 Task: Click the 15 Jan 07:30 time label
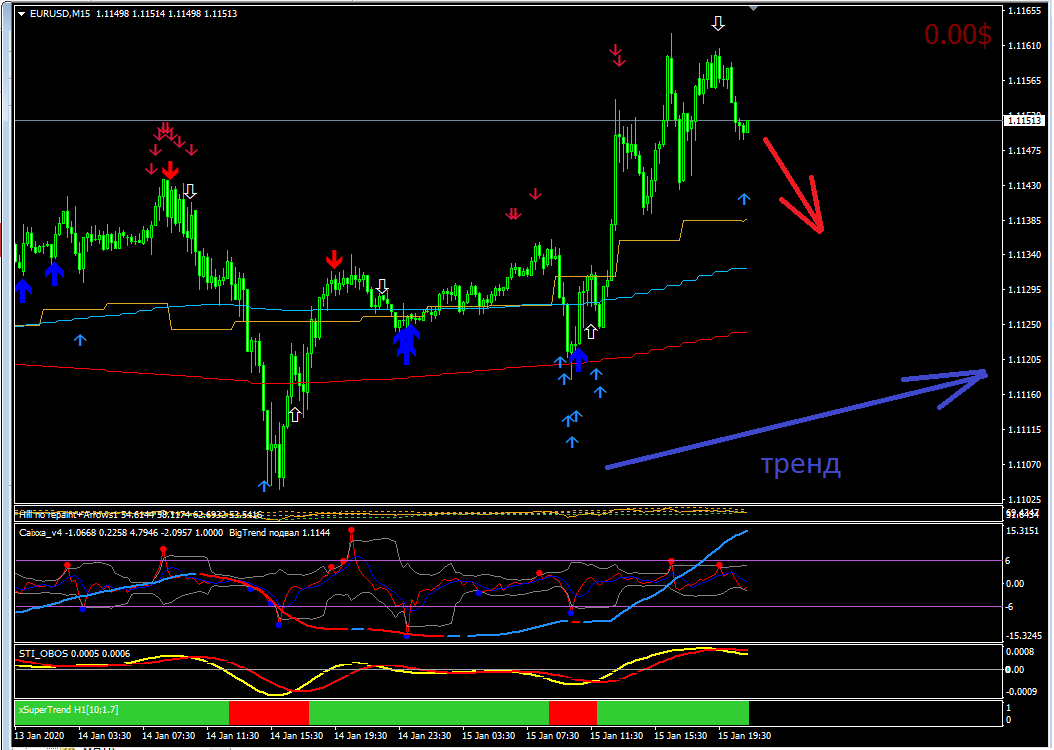[553, 735]
